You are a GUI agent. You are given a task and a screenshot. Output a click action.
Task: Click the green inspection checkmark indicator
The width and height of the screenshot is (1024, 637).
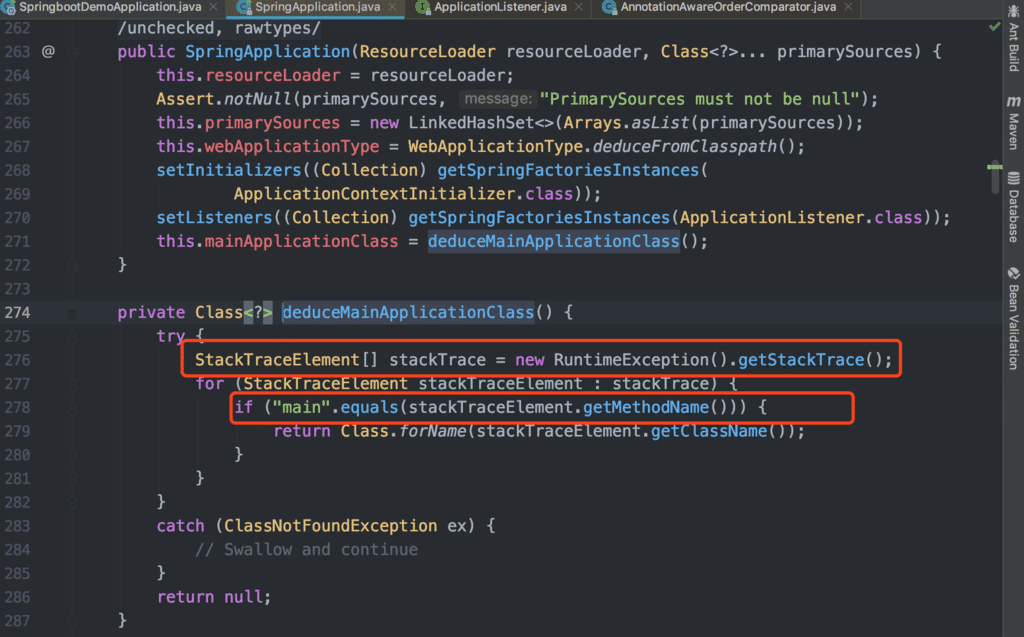pos(995,27)
